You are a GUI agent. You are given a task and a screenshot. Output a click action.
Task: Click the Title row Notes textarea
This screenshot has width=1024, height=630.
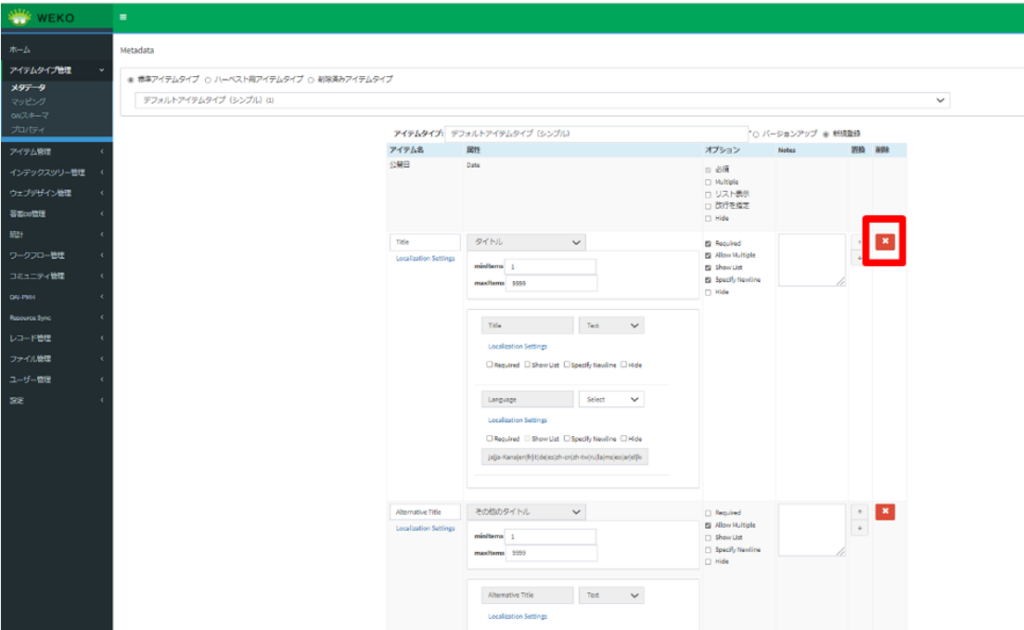pyautogui.click(x=811, y=260)
